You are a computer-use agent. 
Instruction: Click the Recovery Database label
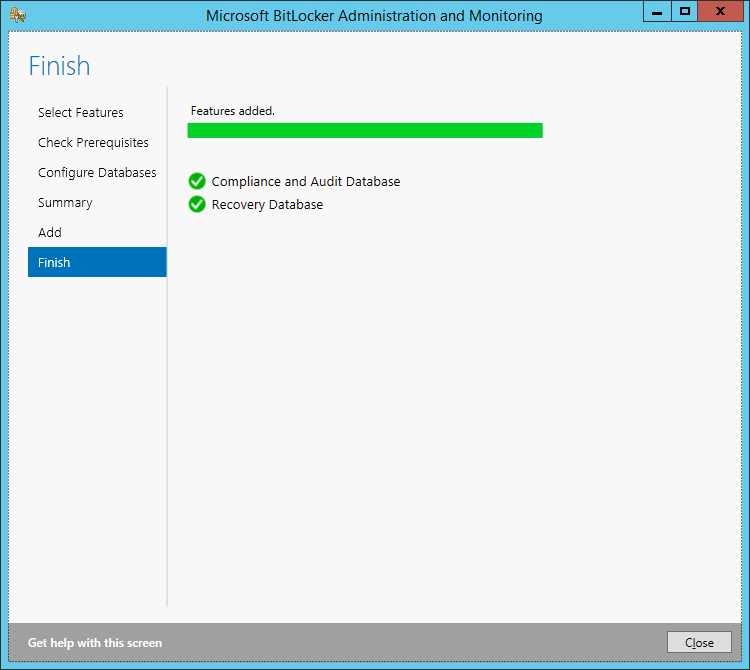[x=267, y=205]
